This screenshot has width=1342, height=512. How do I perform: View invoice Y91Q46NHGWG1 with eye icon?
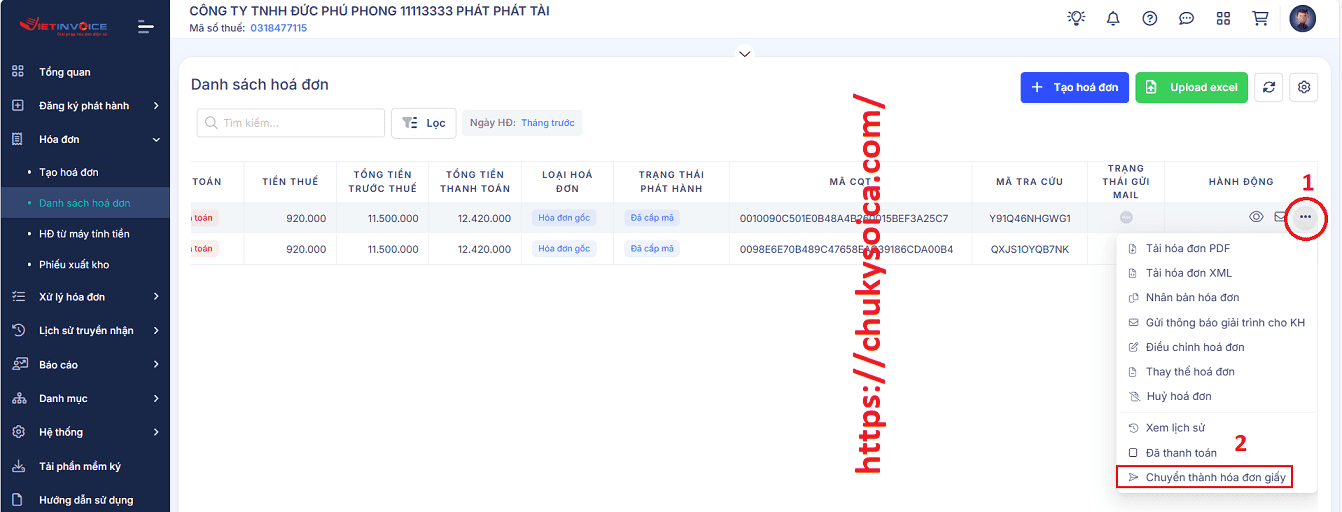coord(1257,217)
